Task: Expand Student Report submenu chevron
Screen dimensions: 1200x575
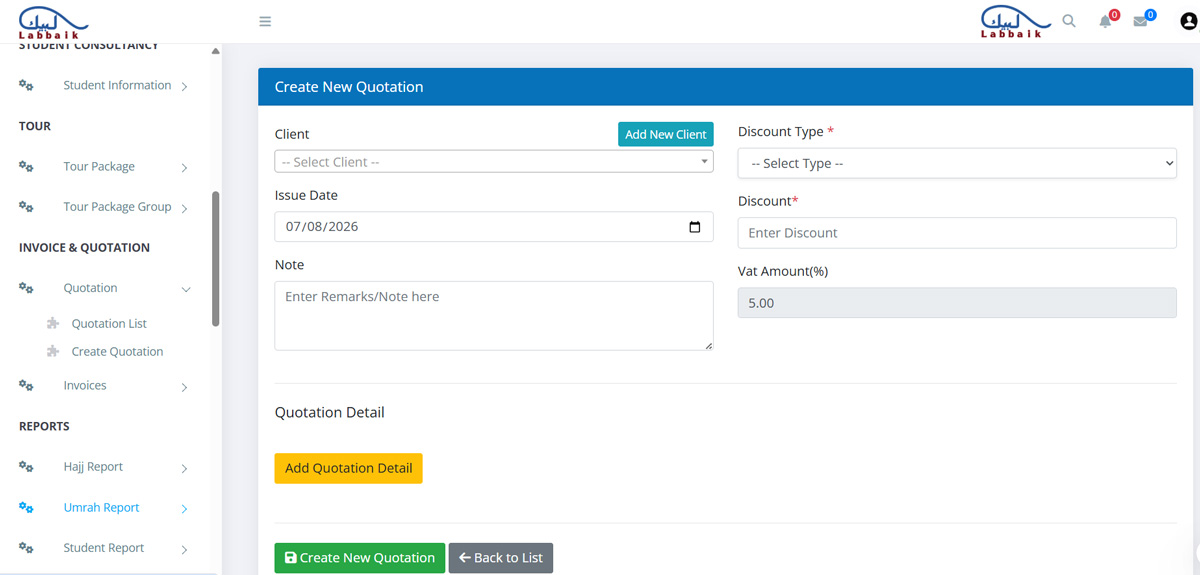Action: pyautogui.click(x=185, y=549)
